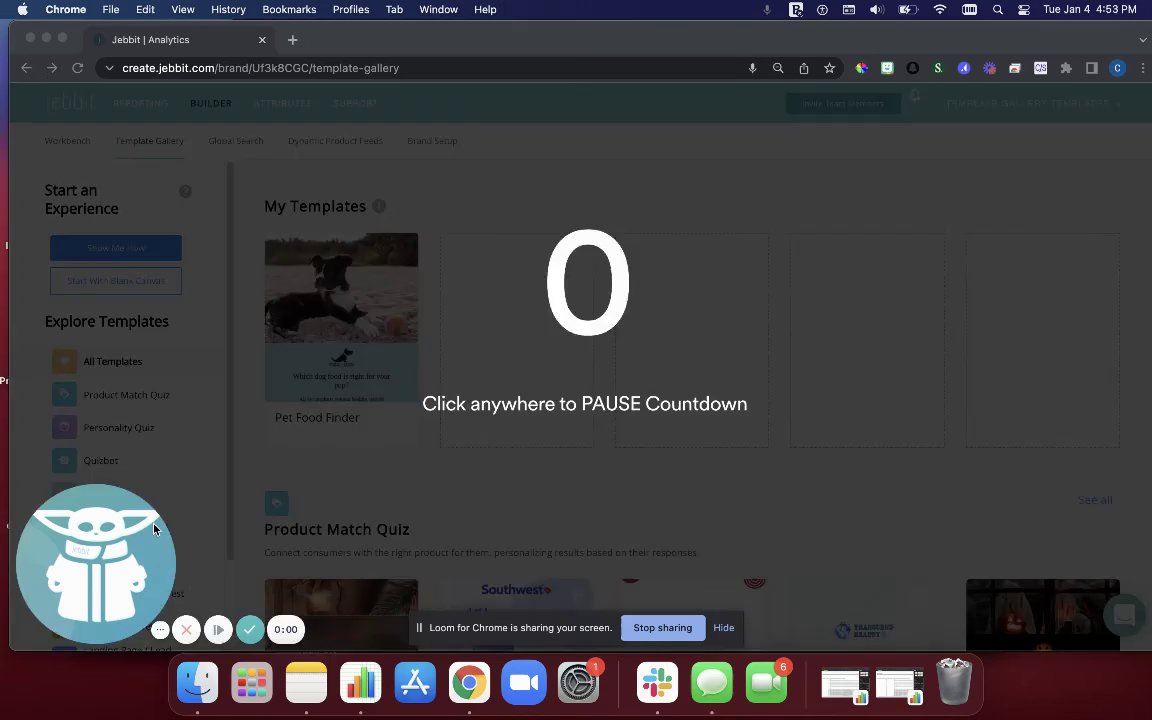Select Quizbot category
The height and width of the screenshot is (720, 1152).
(x=86, y=461)
